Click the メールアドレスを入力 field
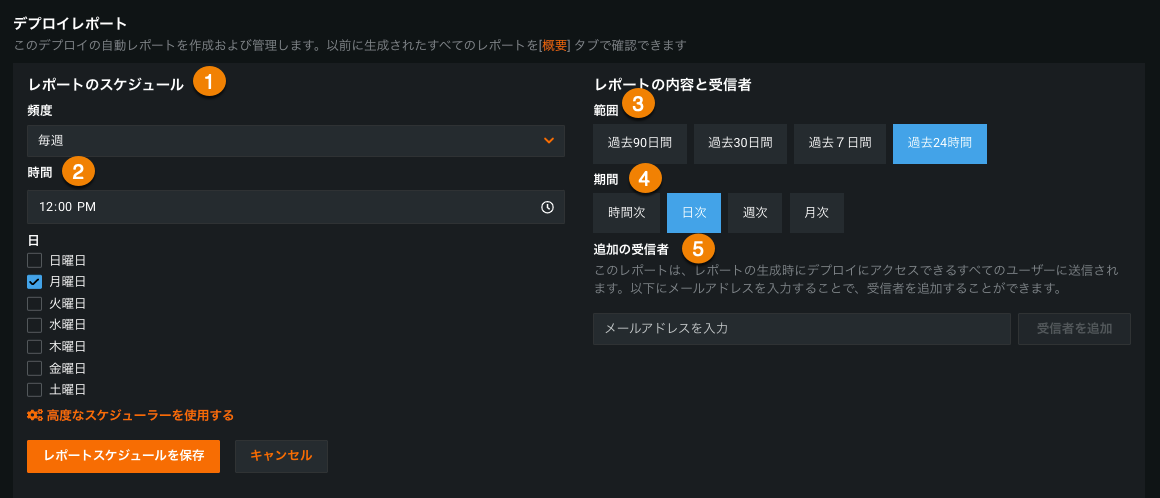The height and width of the screenshot is (498, 1160). click(801, 328)
